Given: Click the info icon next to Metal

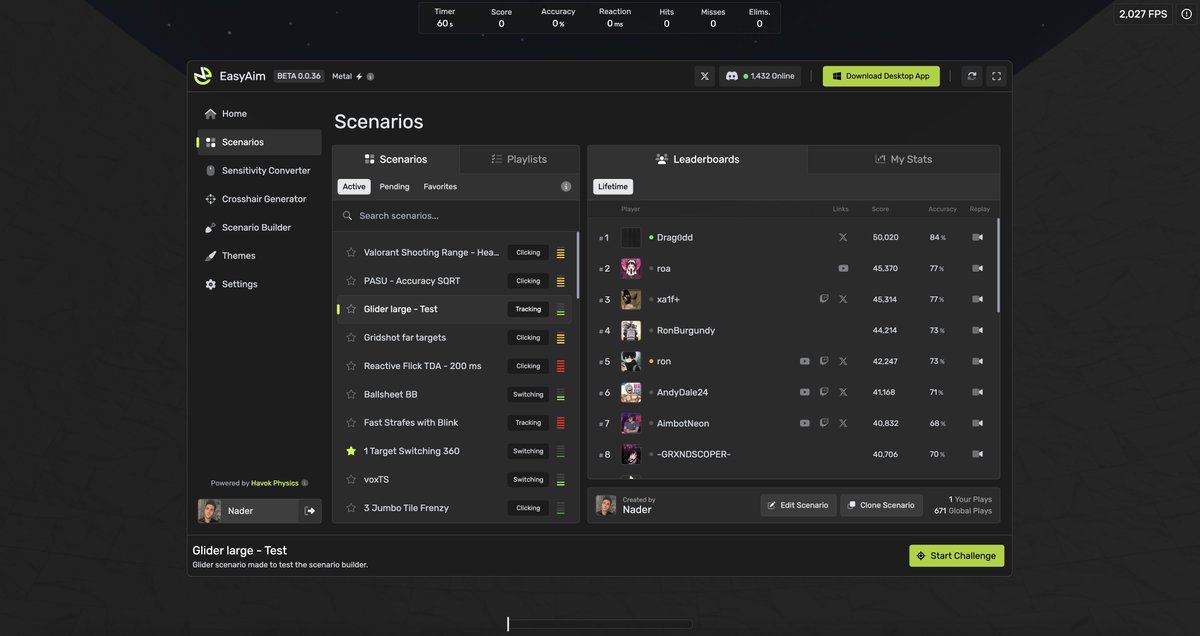Looking at the screenshot, I should point(370,76).
